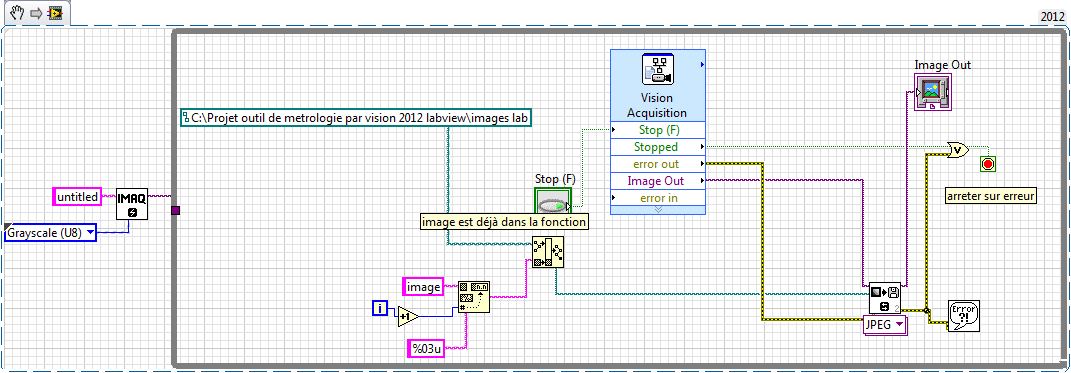The image size is (1071, 373).
Task: Click the 'untitled' string constant
Action: (77, 197)
